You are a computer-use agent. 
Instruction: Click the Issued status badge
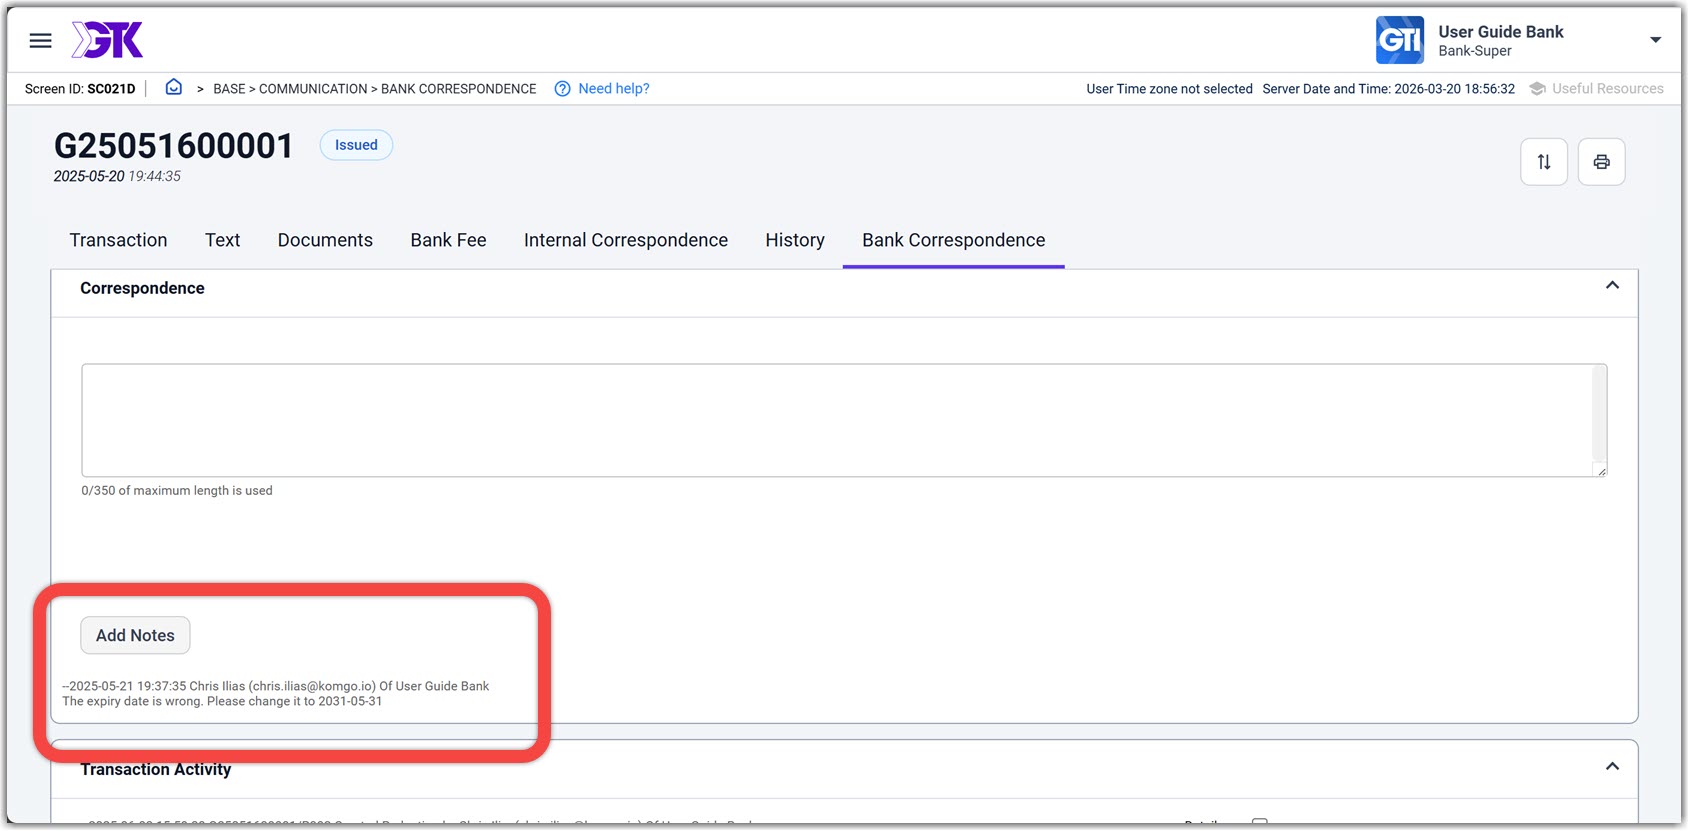point(356,145)
